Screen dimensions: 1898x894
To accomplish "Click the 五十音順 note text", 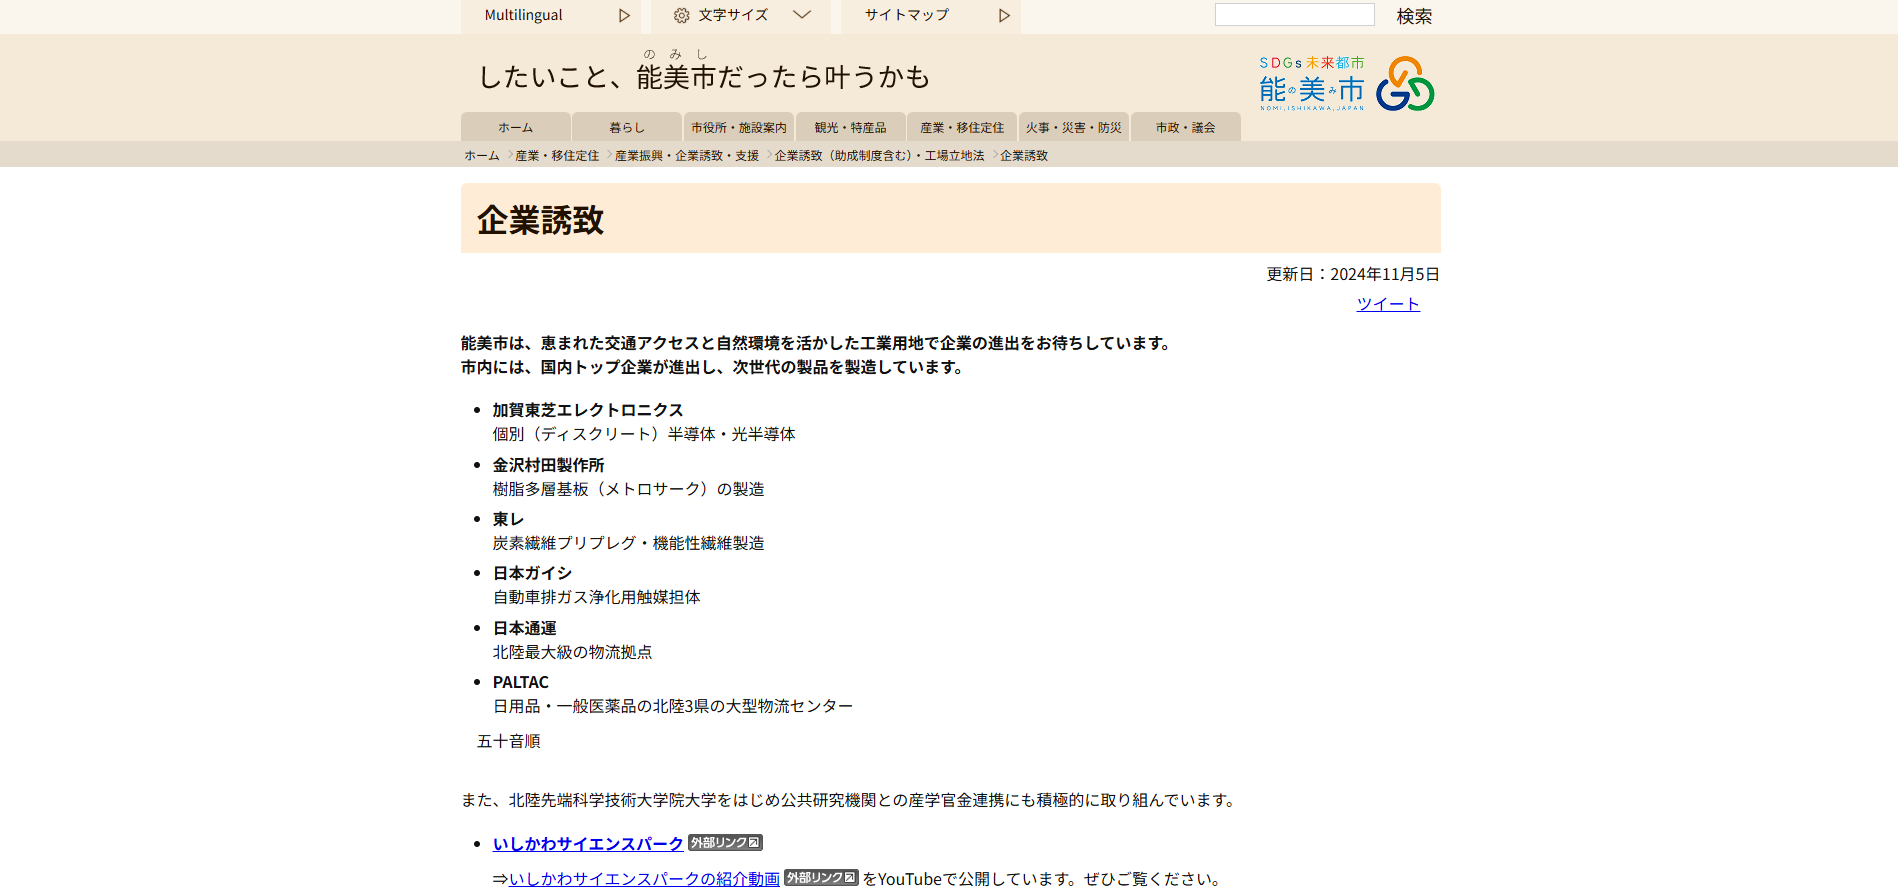I will tap(509, 741).
